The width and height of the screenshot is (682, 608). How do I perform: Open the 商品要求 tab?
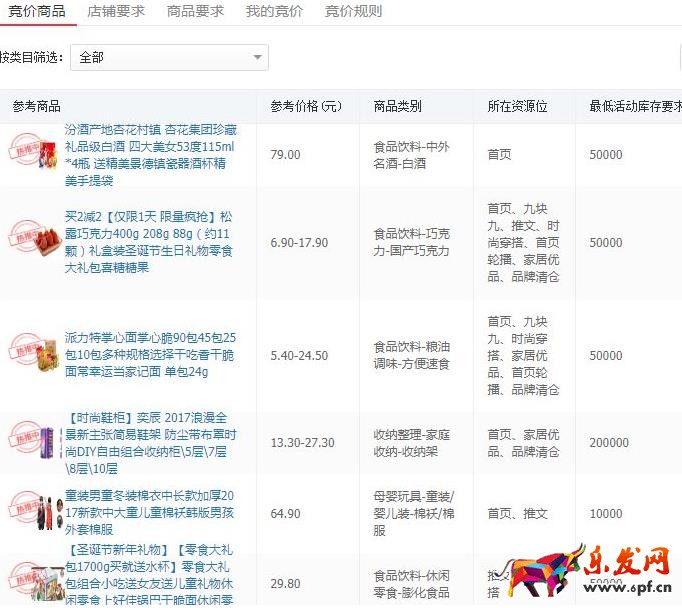point(194,12)
